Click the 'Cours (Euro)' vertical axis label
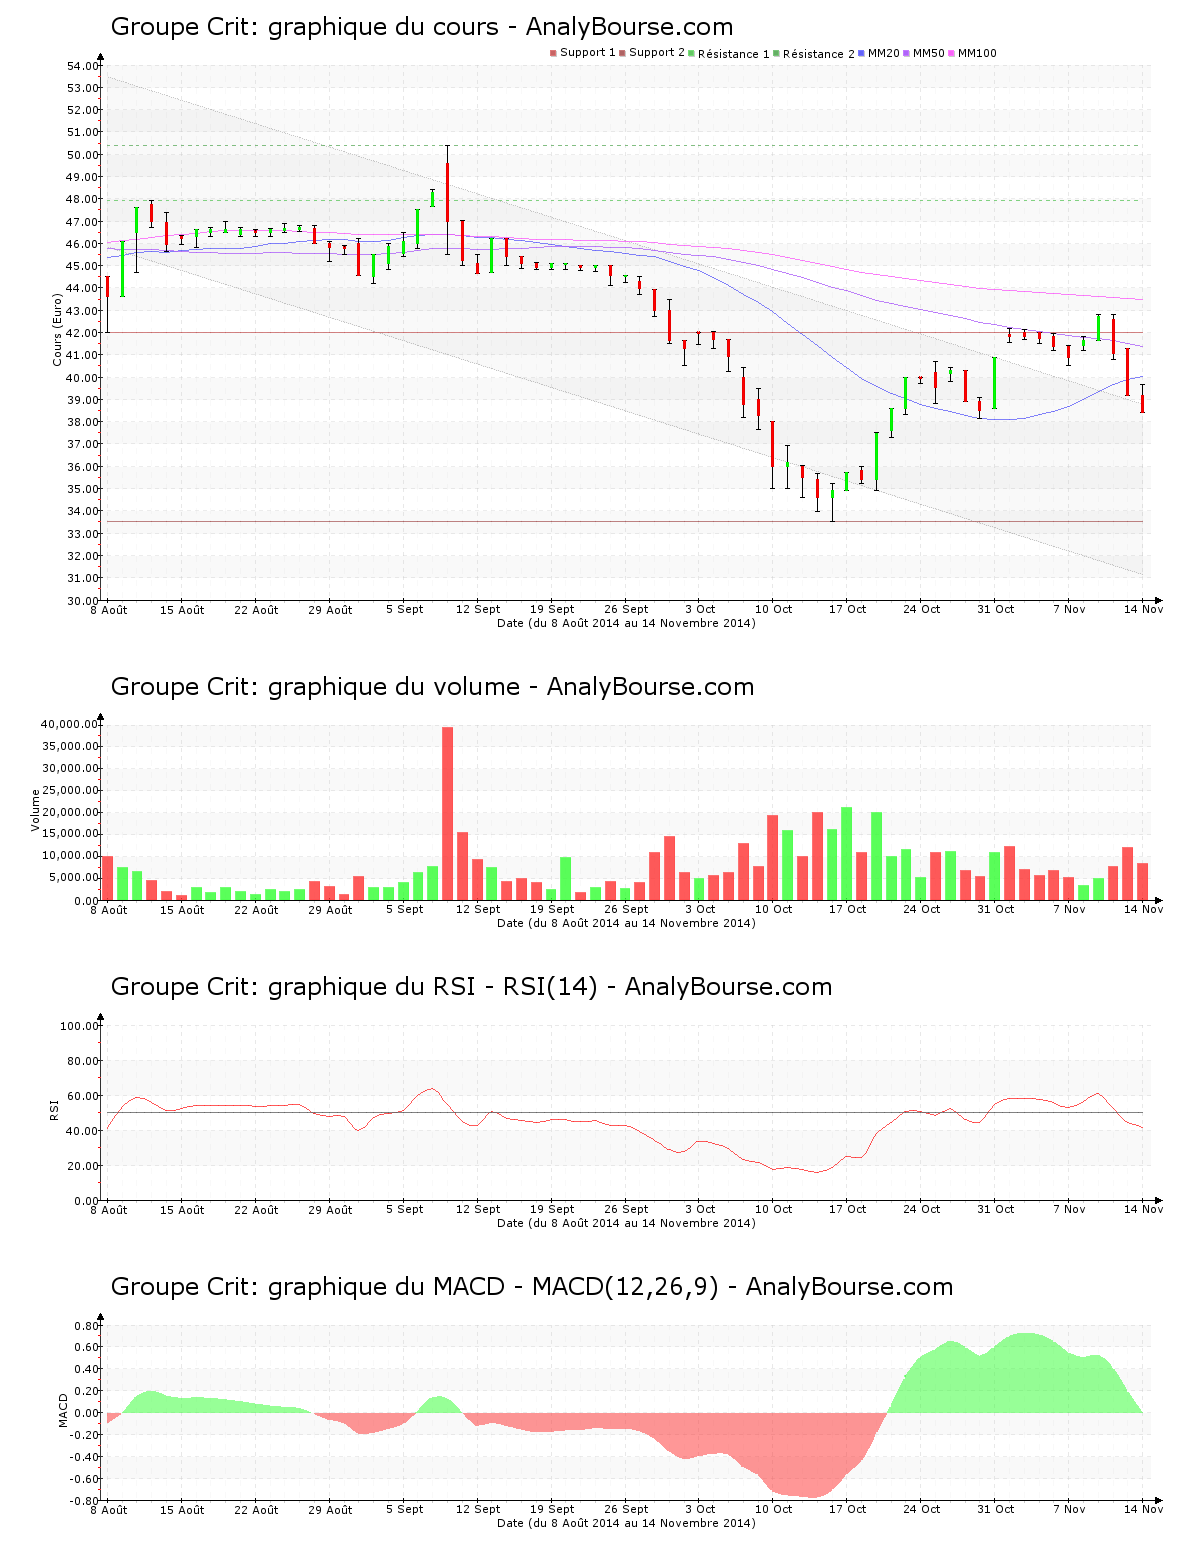Screen dimensions: 1200x1550 pyautogui.click(x=57, y=329)
